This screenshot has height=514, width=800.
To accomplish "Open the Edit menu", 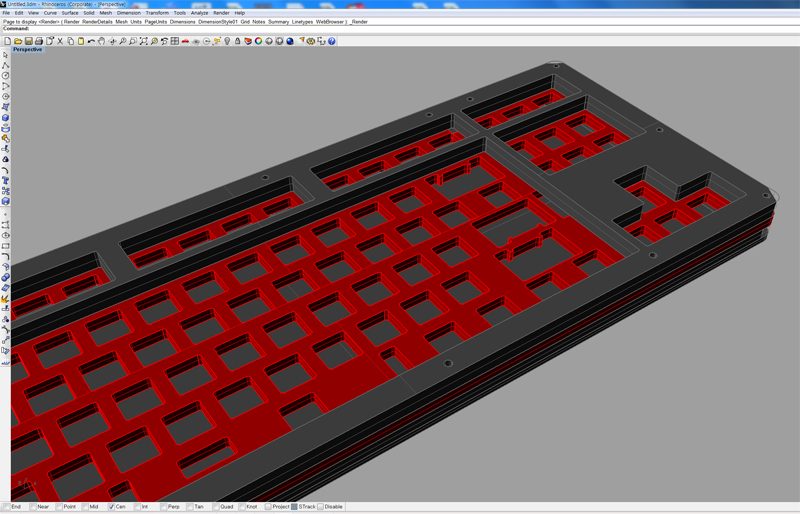I will coord(19,13).
